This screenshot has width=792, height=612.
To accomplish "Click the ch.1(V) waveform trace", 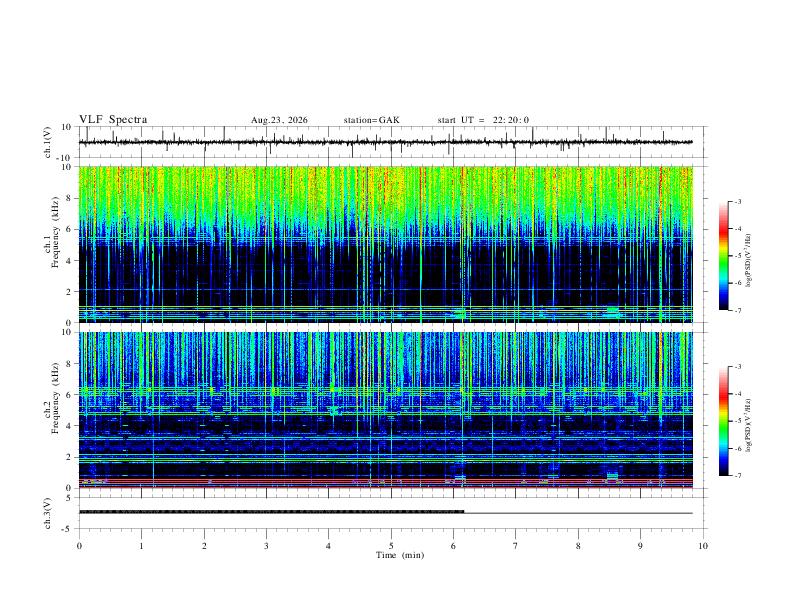I will click(385, 142).
